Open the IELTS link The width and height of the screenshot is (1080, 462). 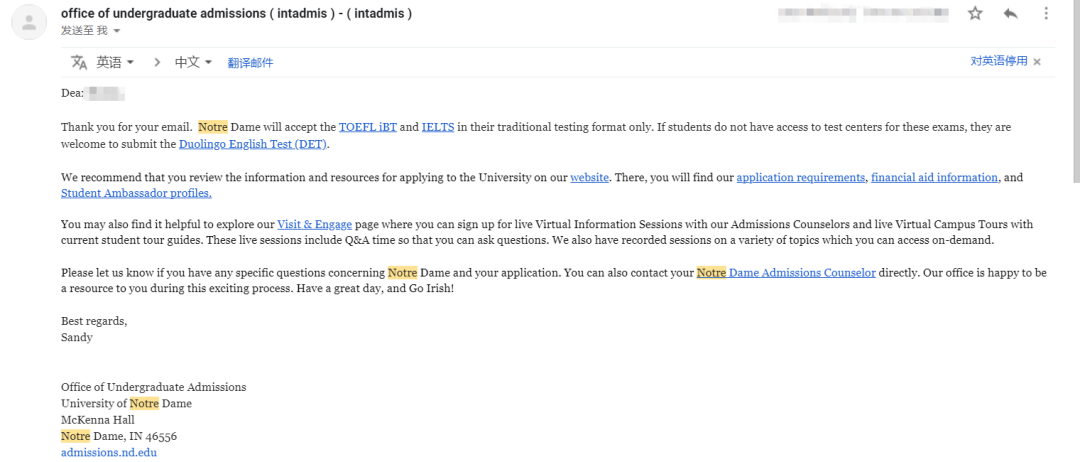coord(437,127)
